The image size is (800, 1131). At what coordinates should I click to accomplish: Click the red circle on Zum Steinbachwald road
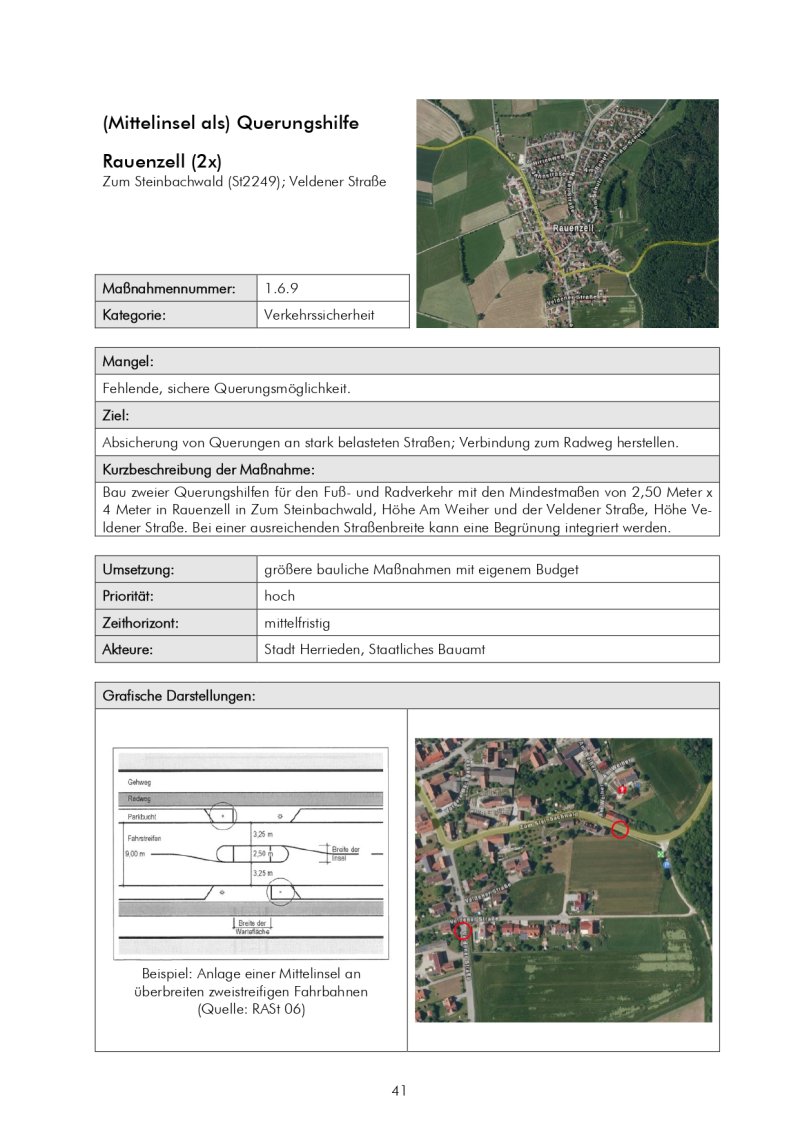[620, 829]
